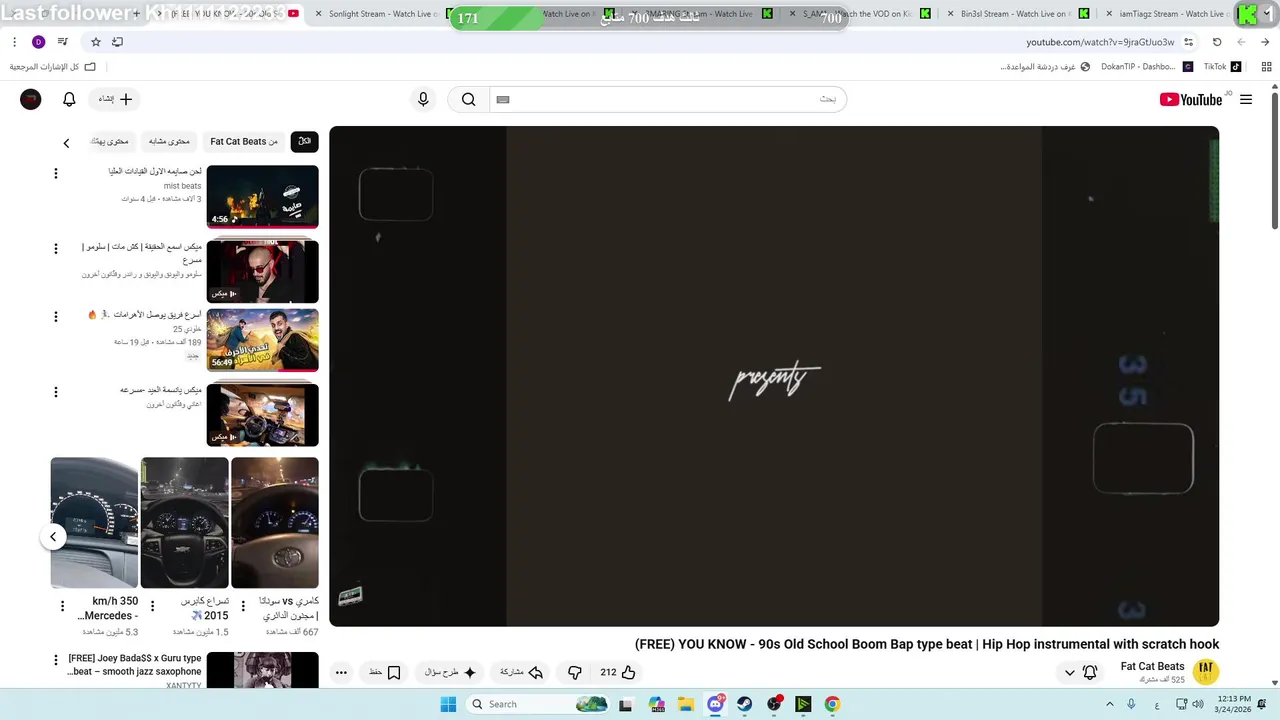Open options for 'تسراع كابرس 2015' short
The image size is (1280, 720).
click(152, 606)
